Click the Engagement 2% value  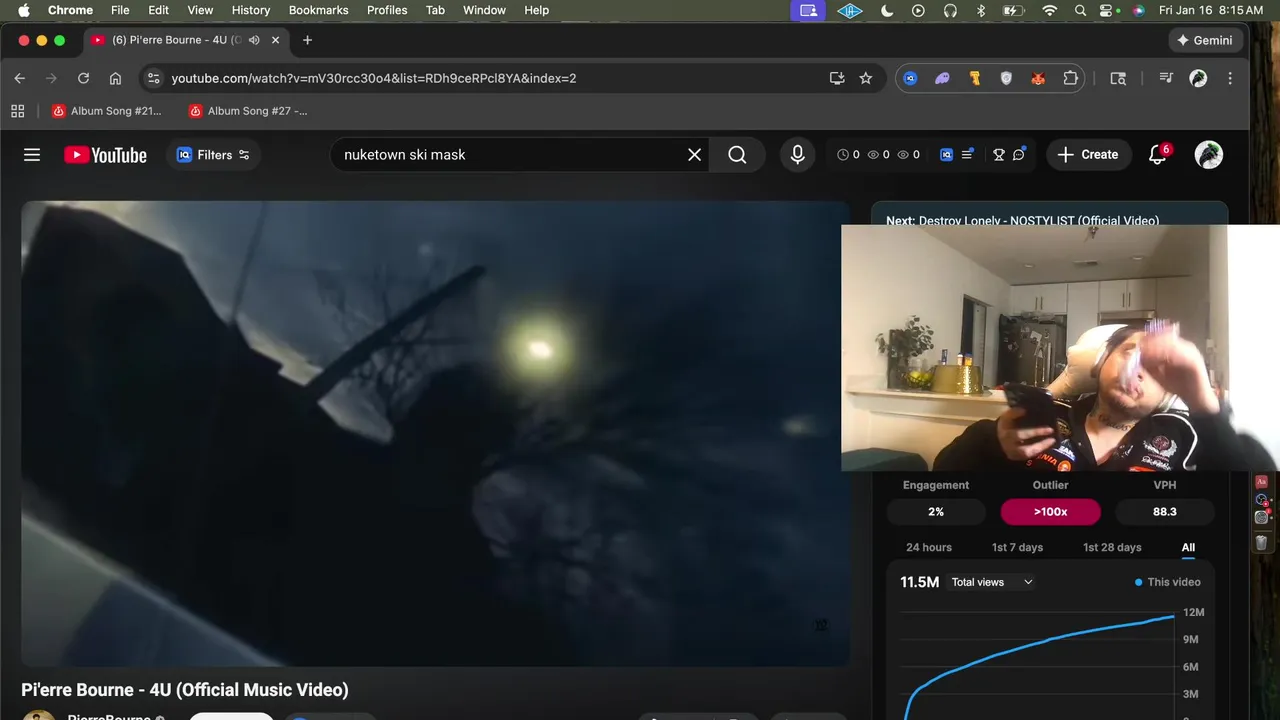click(936, 511)
